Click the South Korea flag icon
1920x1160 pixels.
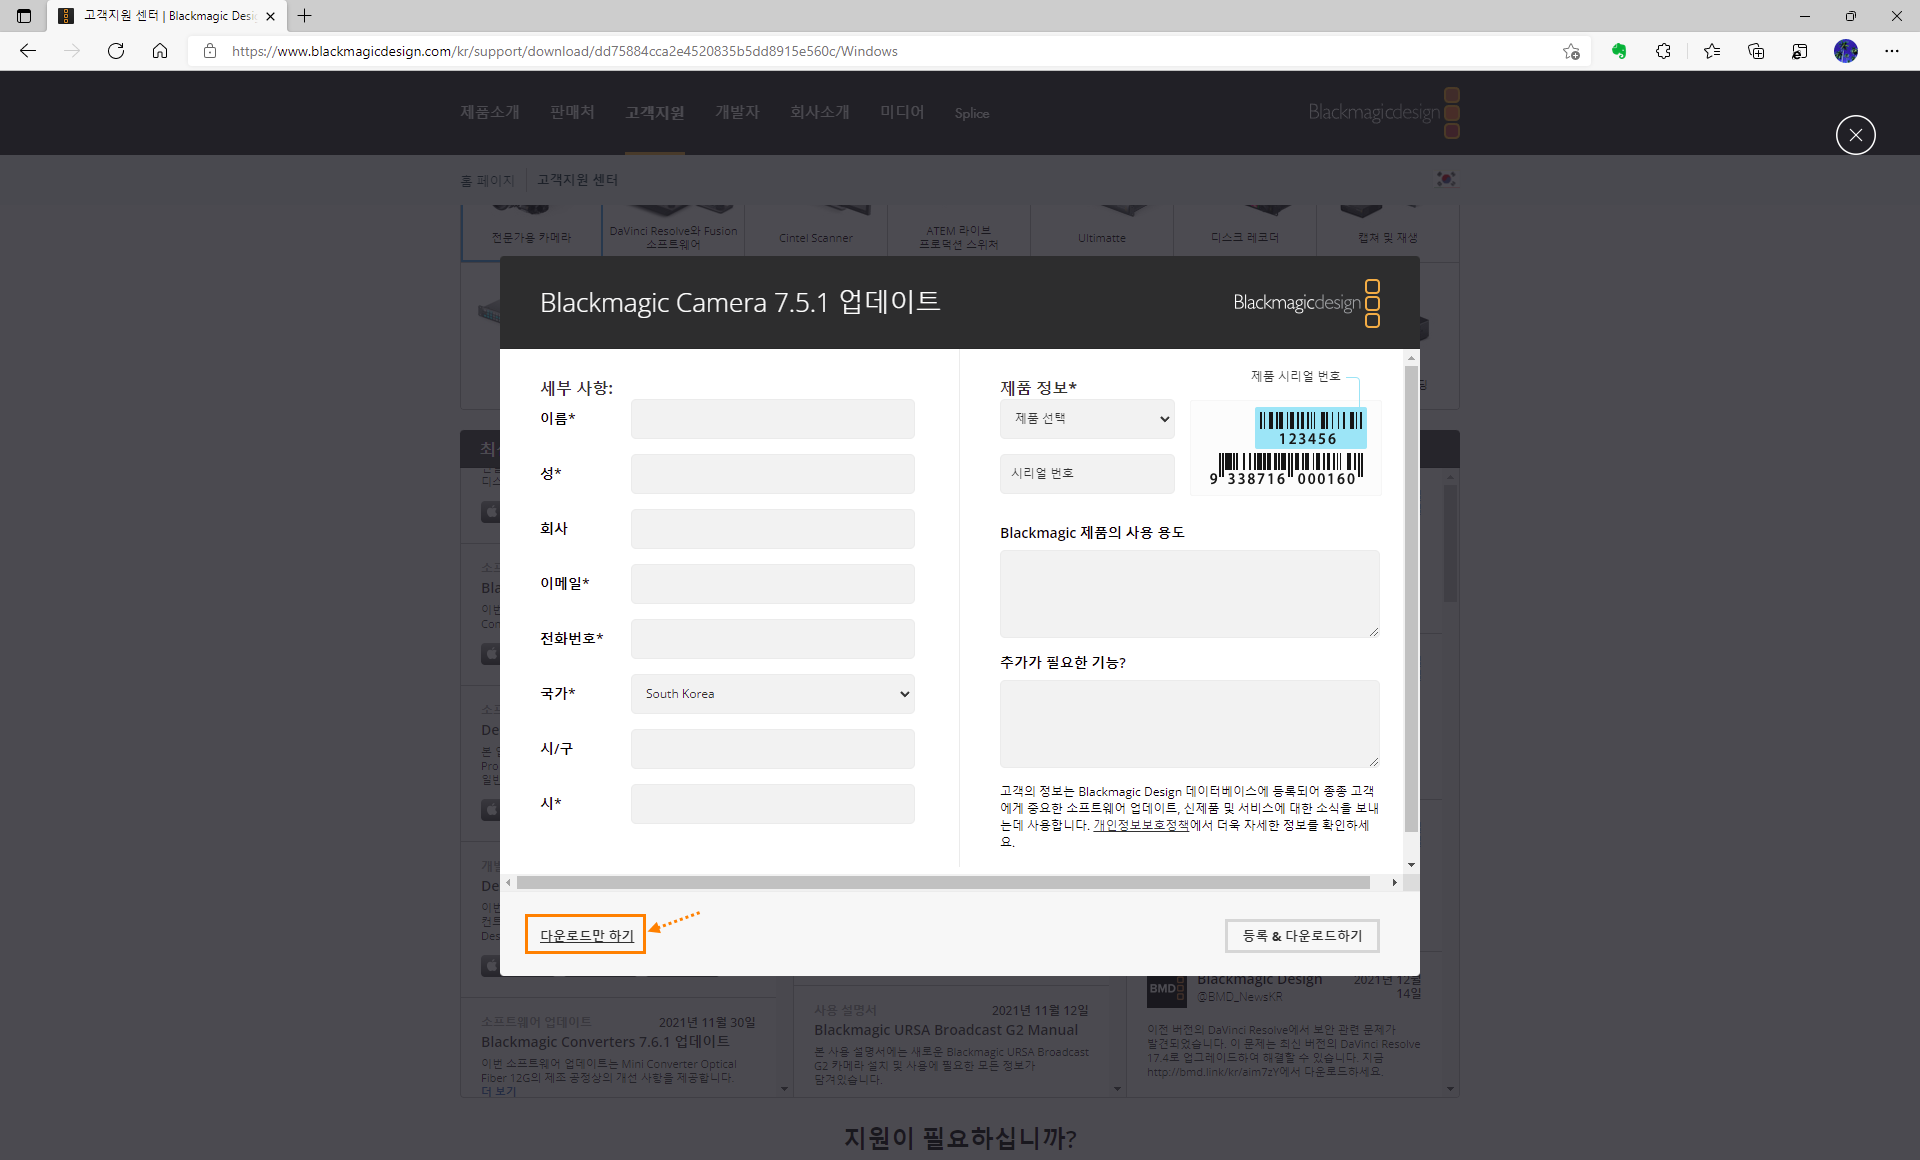[x=1446, y=179]
